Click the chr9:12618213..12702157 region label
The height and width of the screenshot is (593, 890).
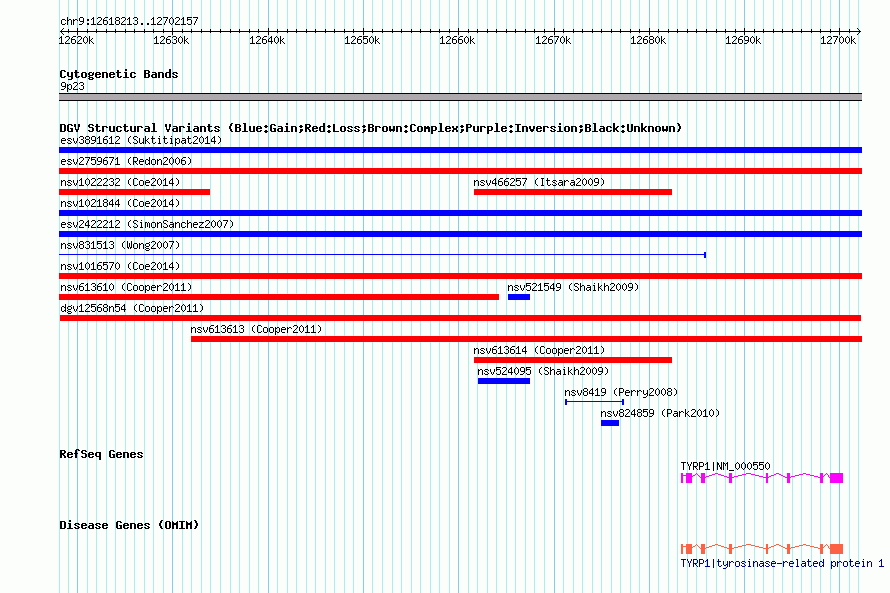click(129, 21)
